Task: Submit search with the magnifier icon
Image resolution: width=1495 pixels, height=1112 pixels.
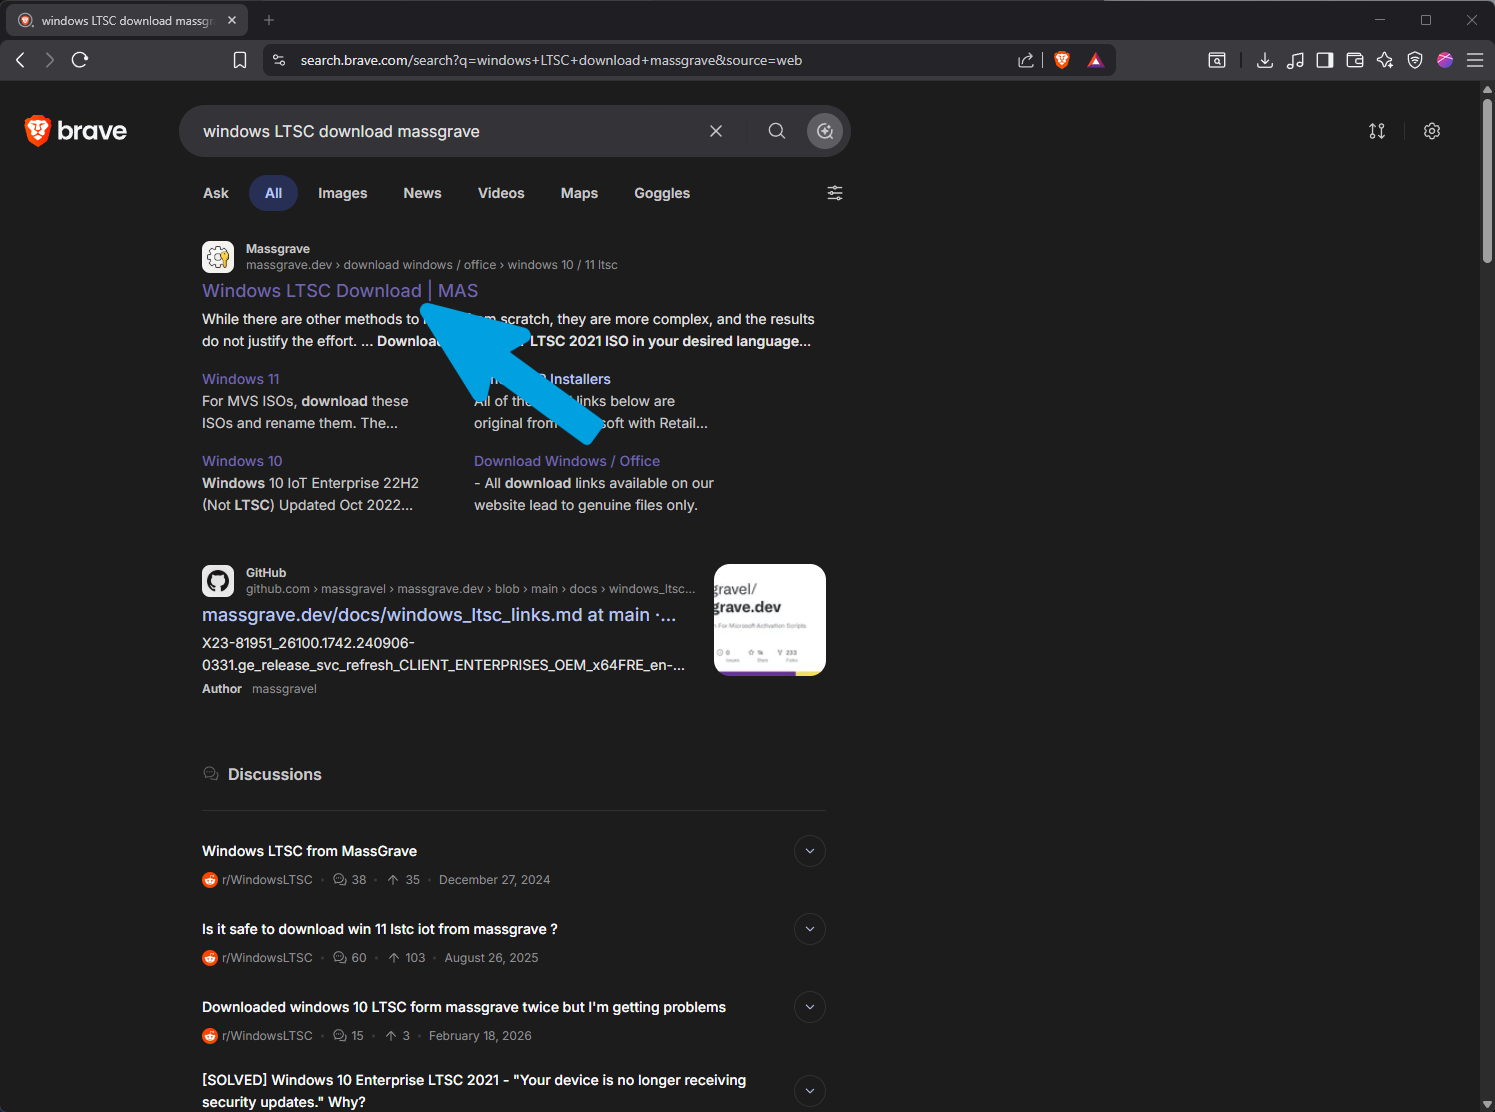Action: point(777,131)
